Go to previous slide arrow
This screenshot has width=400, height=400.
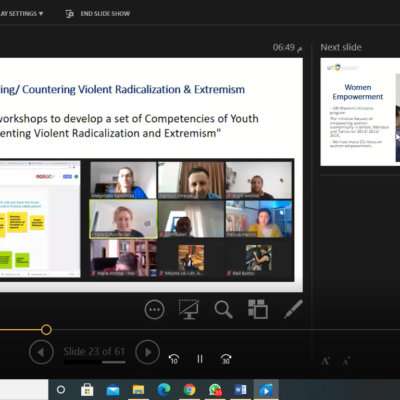pyautogui.click(x=41, y=352)
